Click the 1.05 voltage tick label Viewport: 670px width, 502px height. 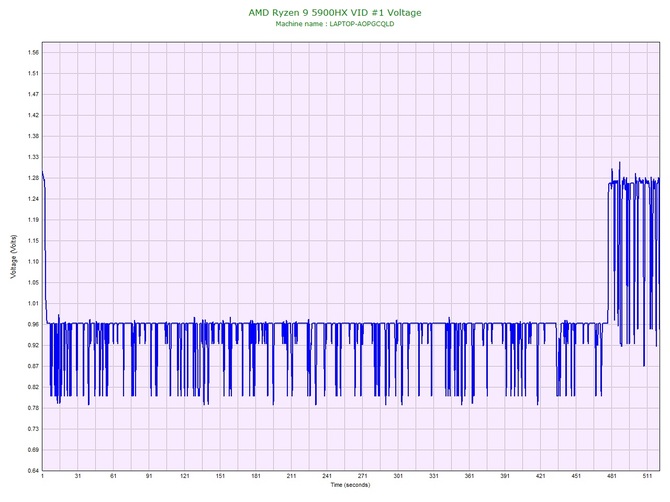coord(33,283)
